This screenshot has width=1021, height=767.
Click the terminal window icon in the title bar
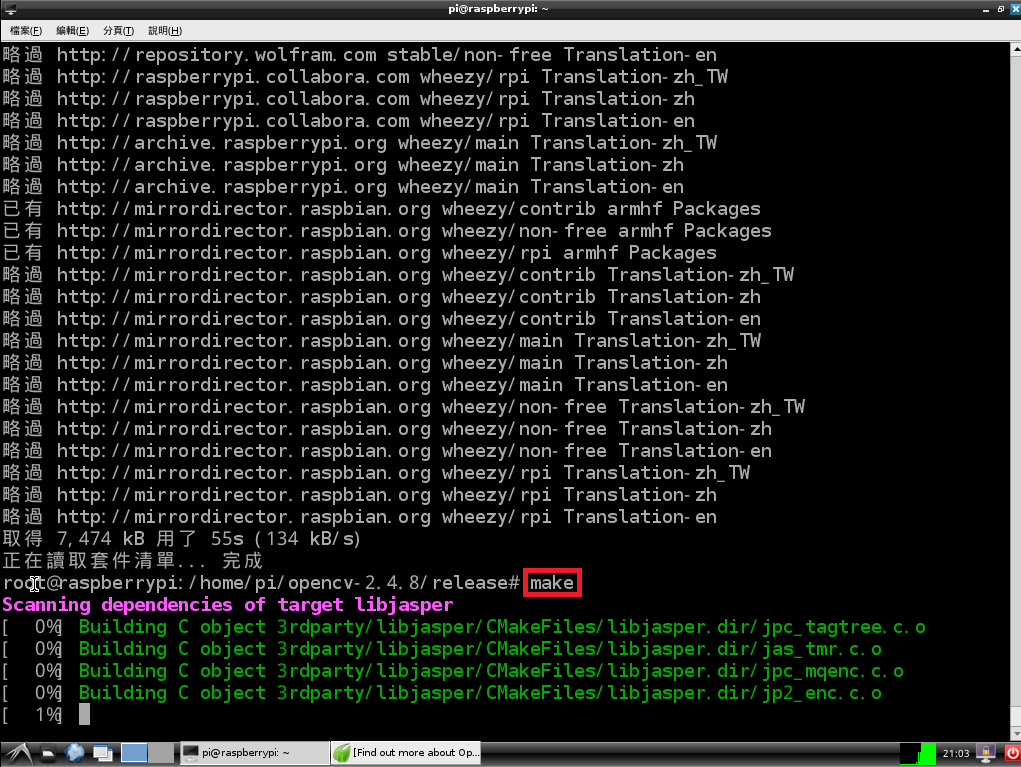pyautogui.click(x=10, y=9)
